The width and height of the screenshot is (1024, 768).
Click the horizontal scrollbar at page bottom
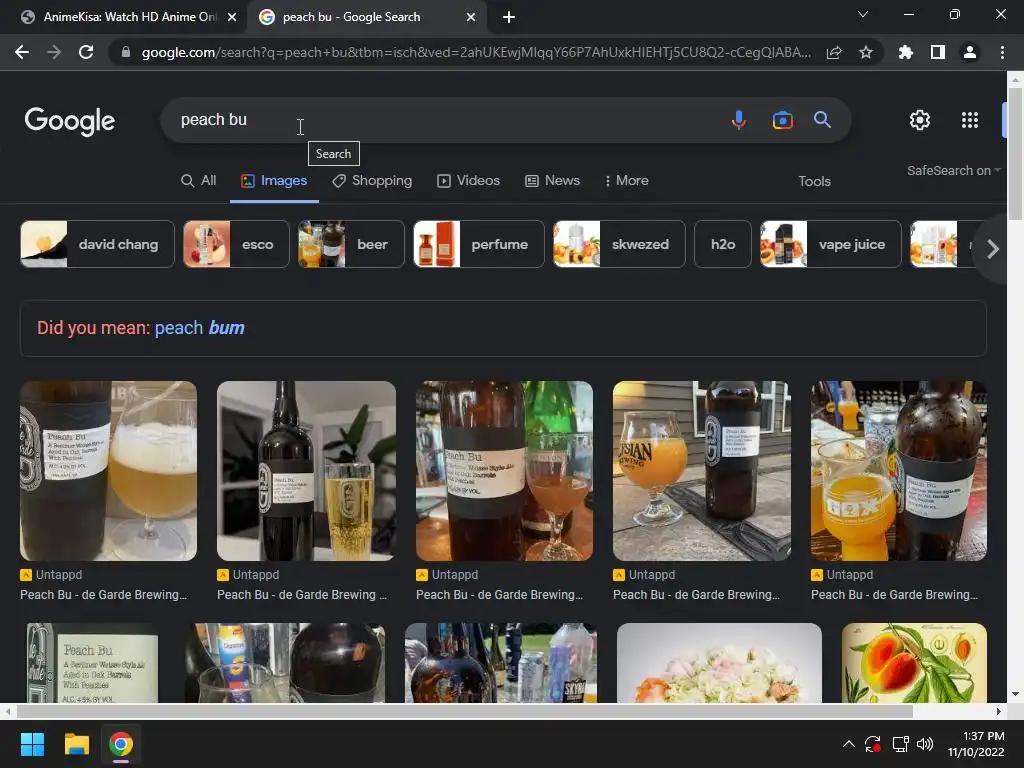(464, 711)
